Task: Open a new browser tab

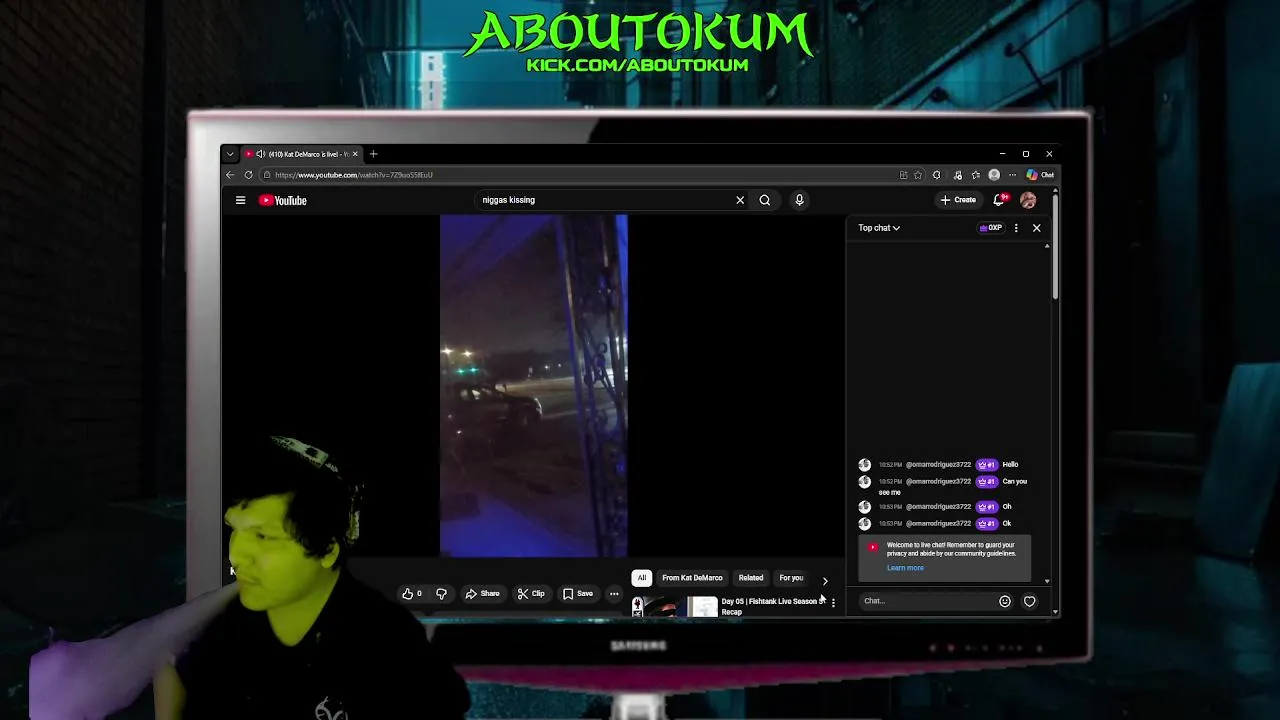Action: point(373,154)
